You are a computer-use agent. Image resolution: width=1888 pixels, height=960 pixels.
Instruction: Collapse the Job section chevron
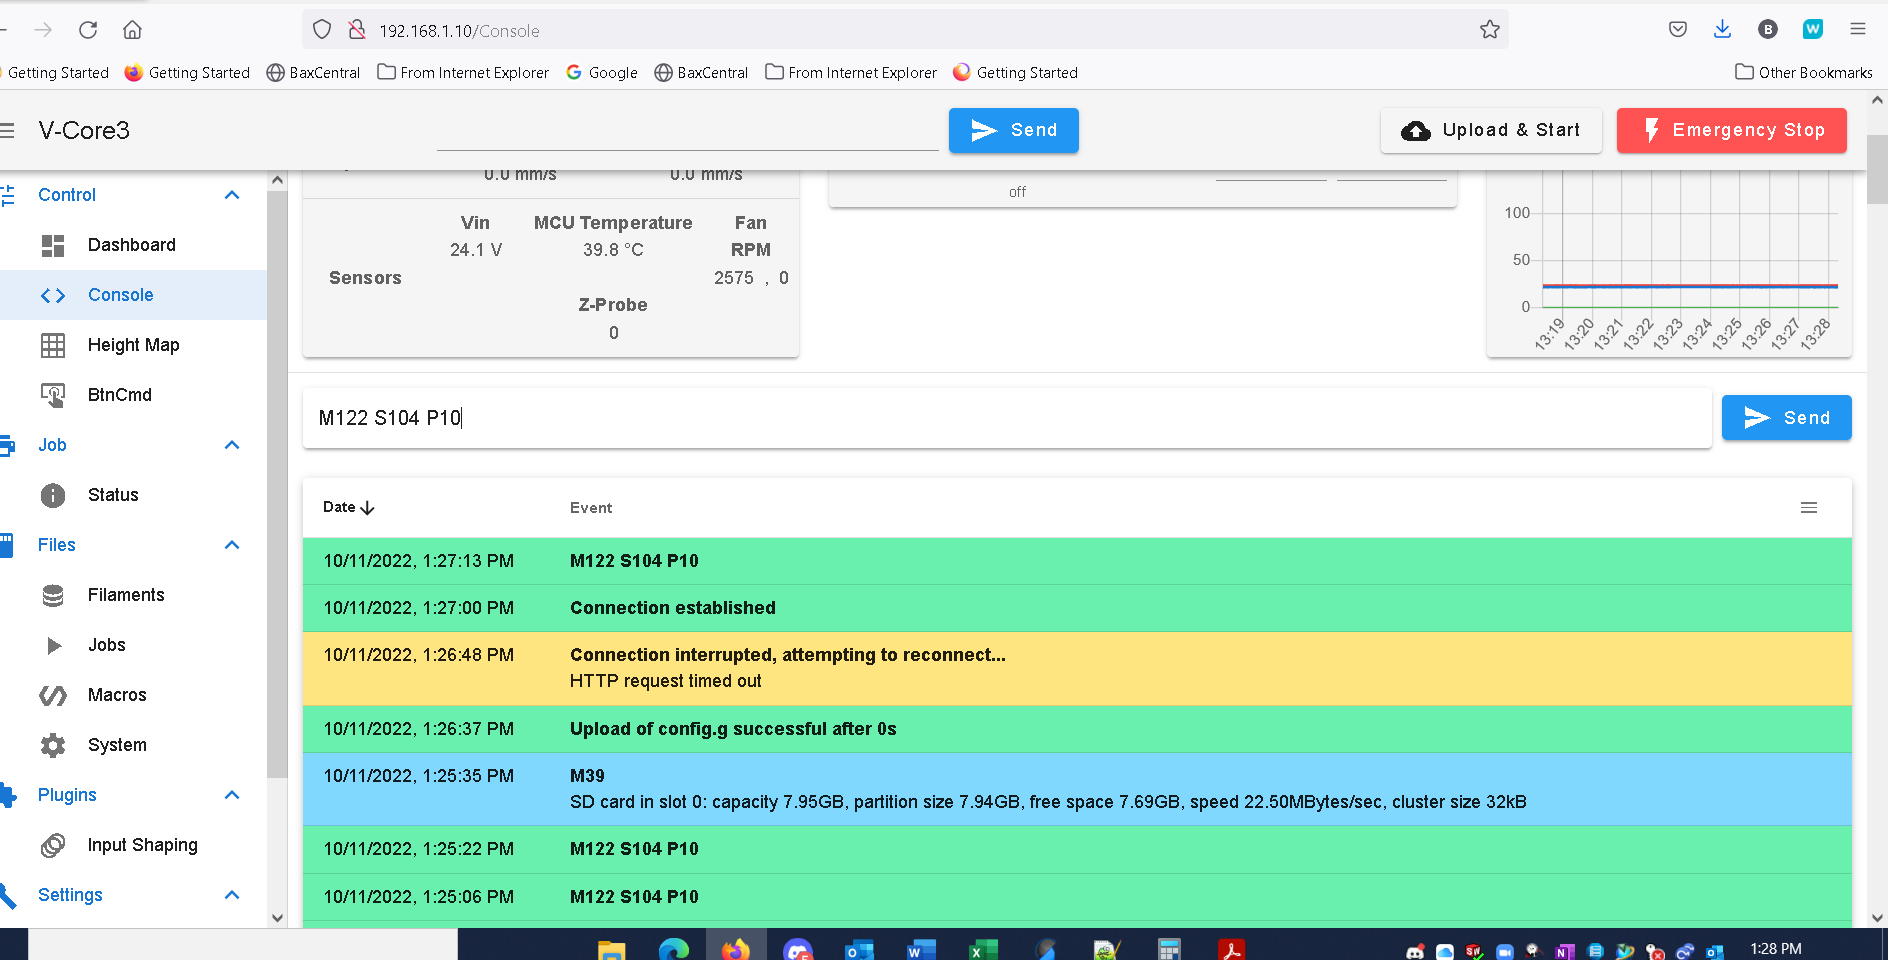pos(232,445)
